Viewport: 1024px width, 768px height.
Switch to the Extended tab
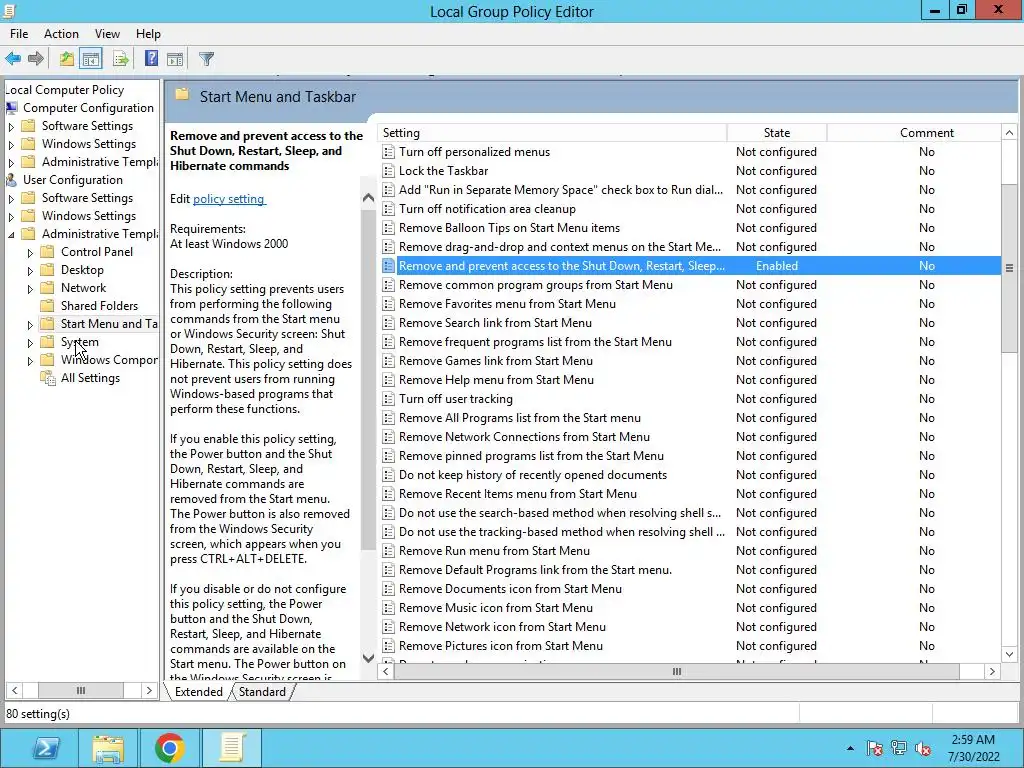tap(199, 692)
